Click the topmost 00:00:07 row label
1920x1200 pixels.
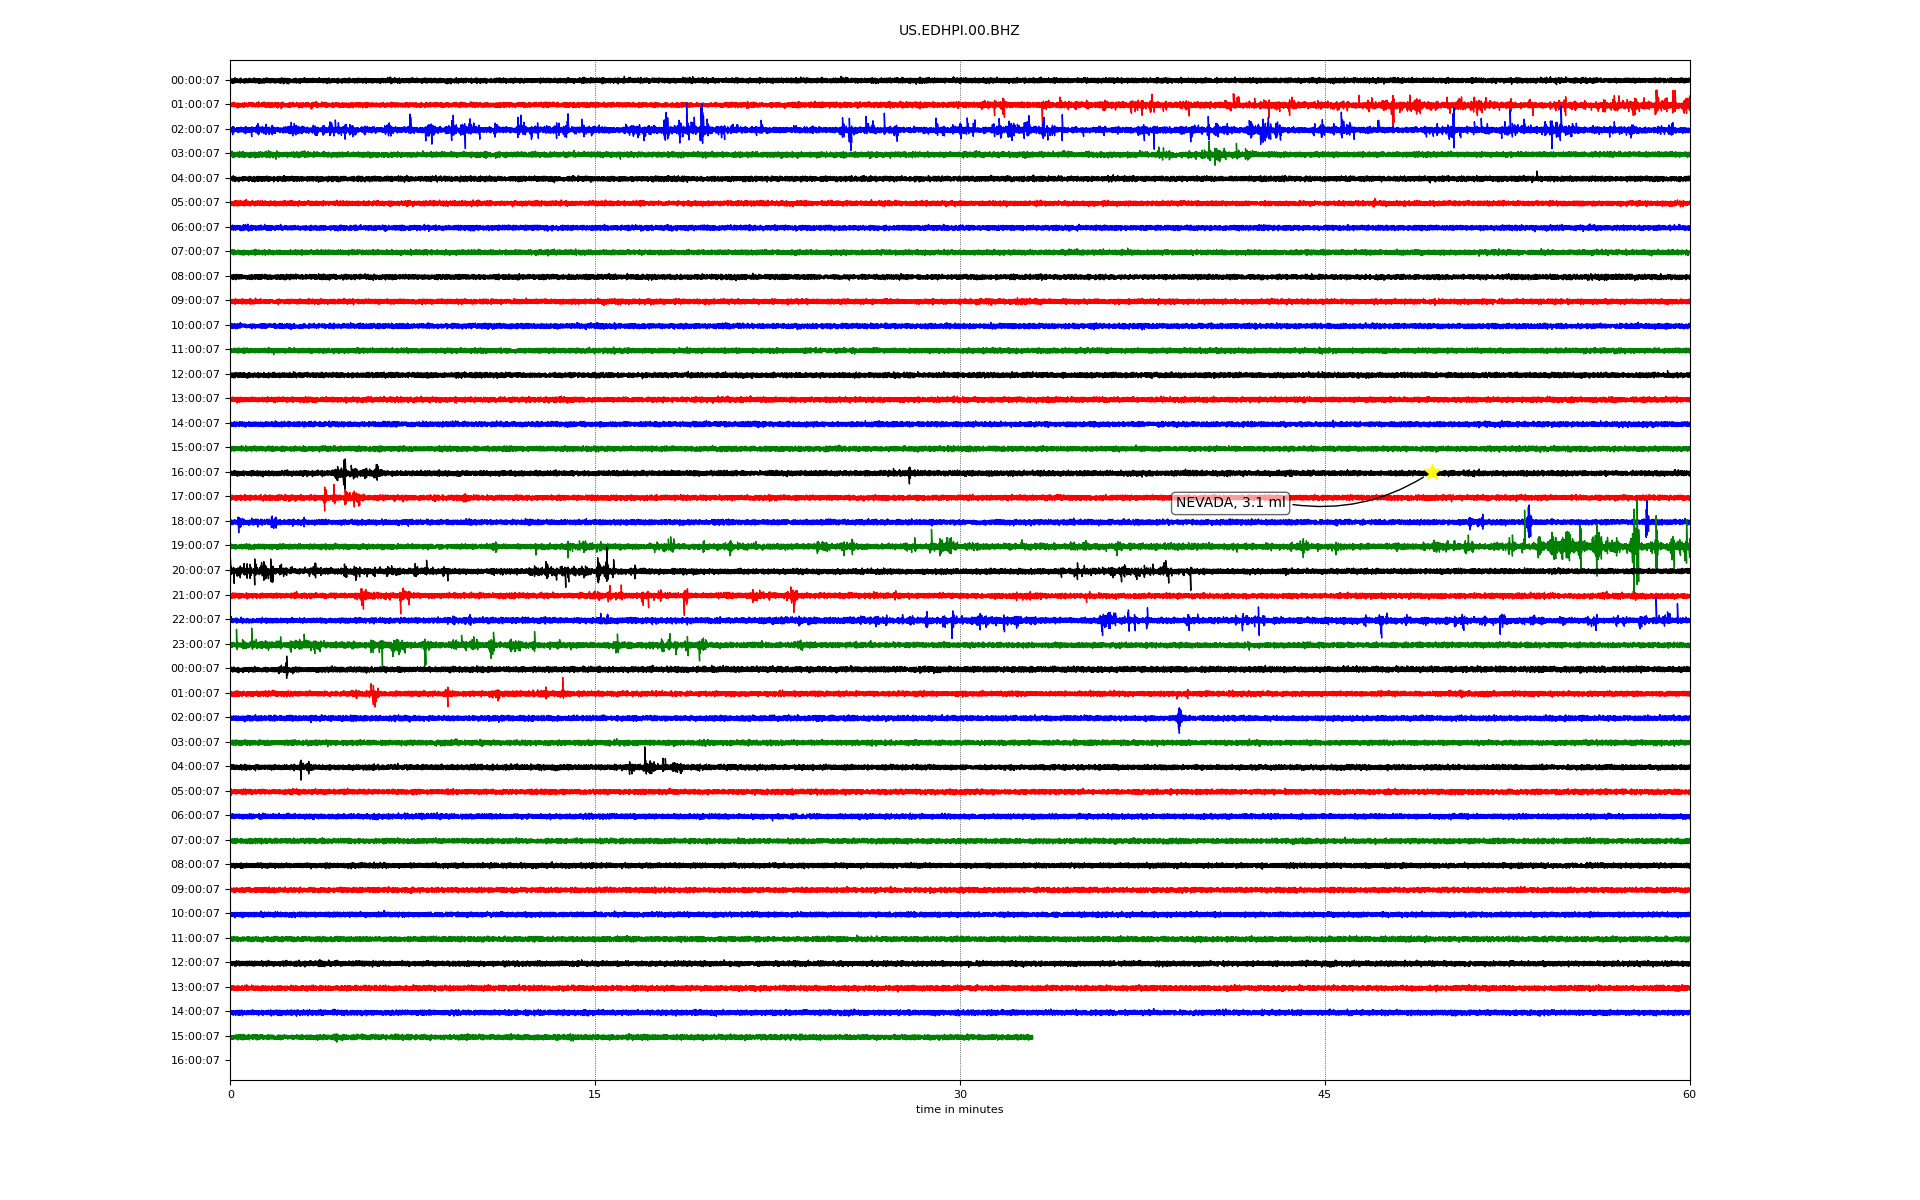coord(195,80)
